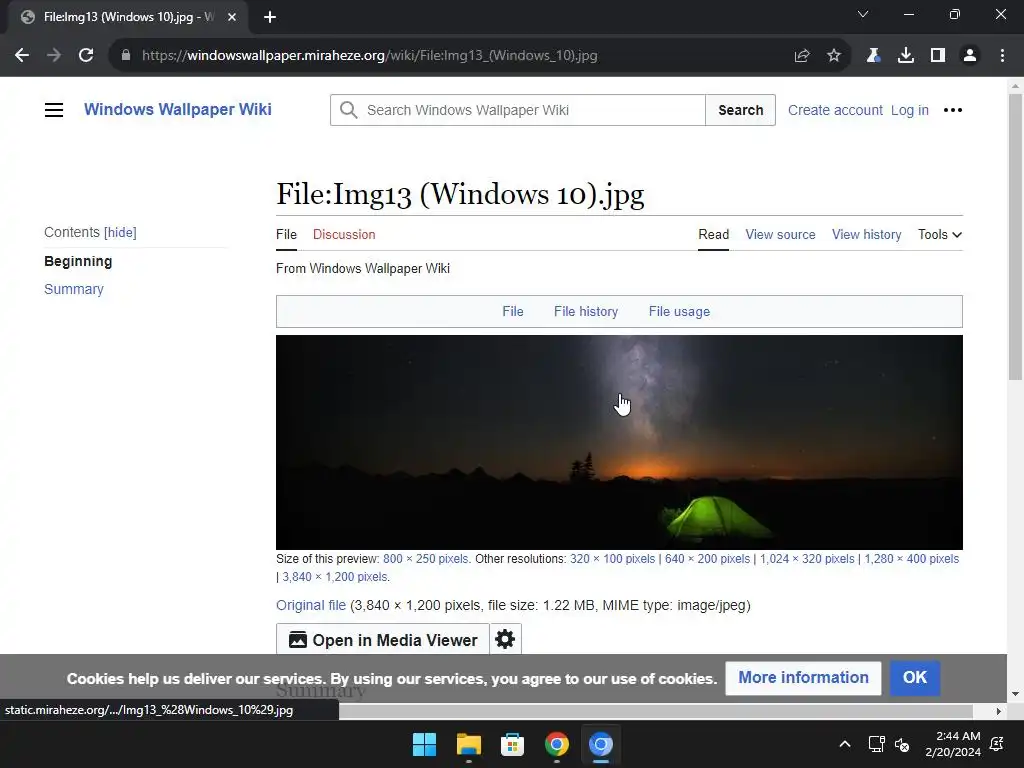The image size is (1024, 768).
Task: Bookmark this page with star
Action: coord(834,56)
